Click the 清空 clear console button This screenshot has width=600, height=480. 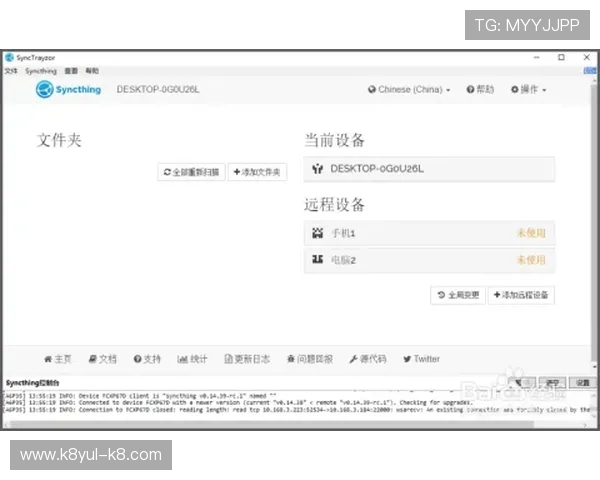[x=552, y=383]
